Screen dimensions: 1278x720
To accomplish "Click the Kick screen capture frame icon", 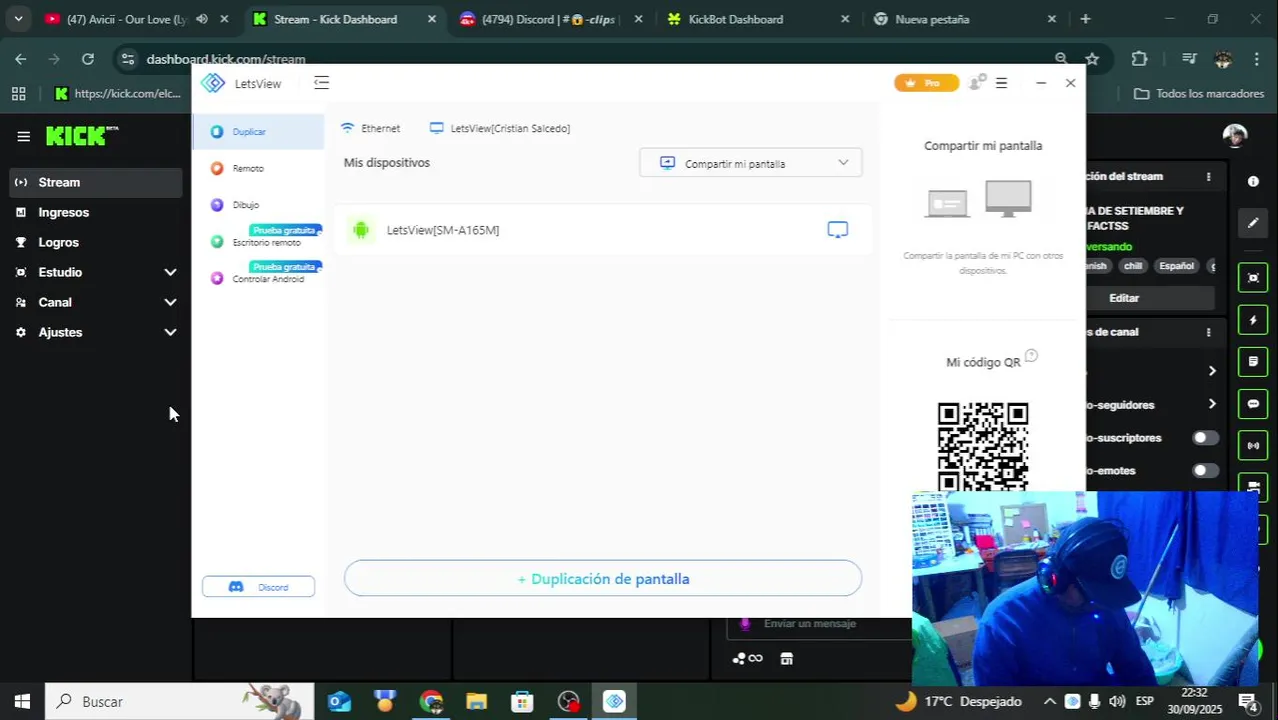I will [1253, 278].
